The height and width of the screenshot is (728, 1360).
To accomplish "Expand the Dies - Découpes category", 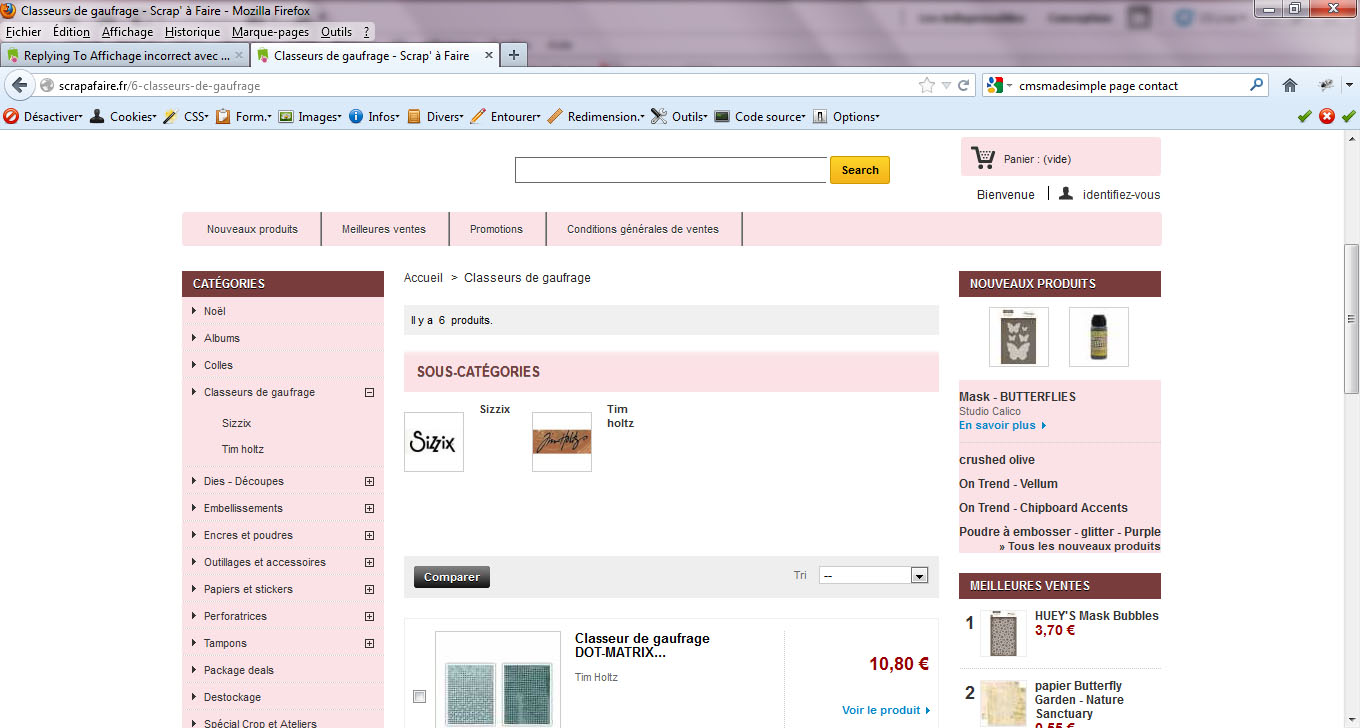I will [x=369, y=482].
